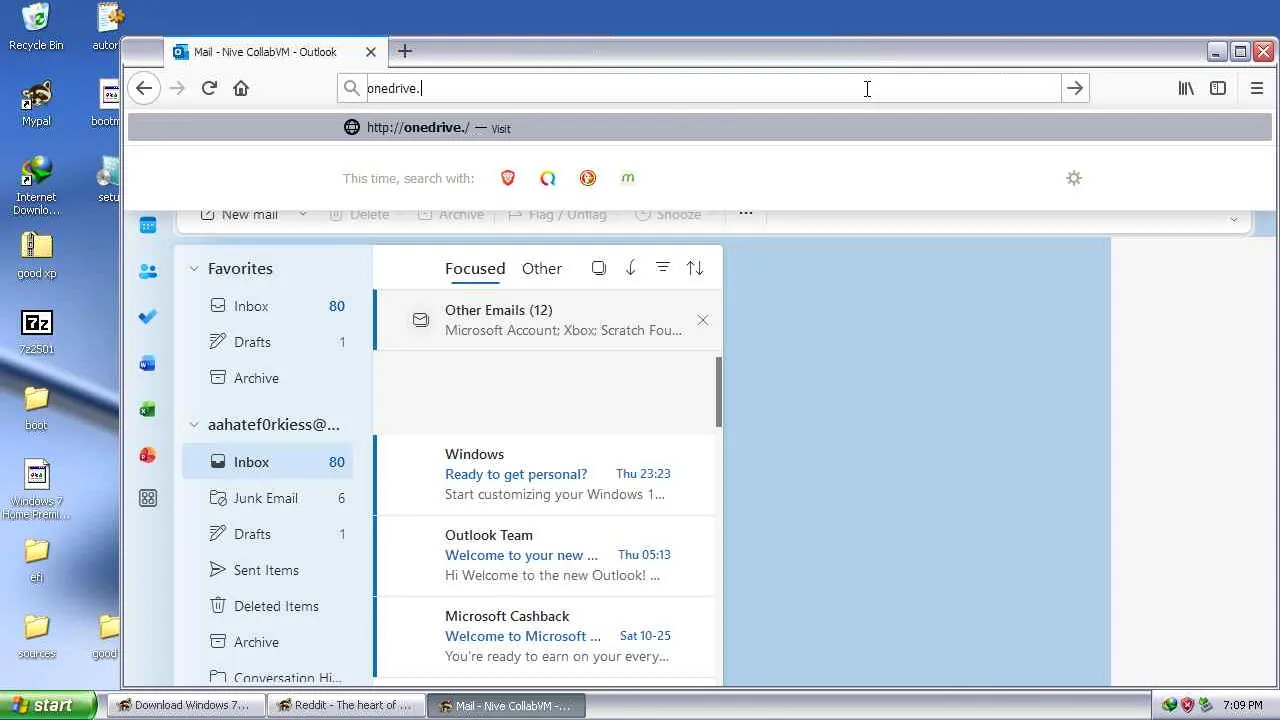
Task: Collapse the Favorites folder group
Action: click(194, 269)
